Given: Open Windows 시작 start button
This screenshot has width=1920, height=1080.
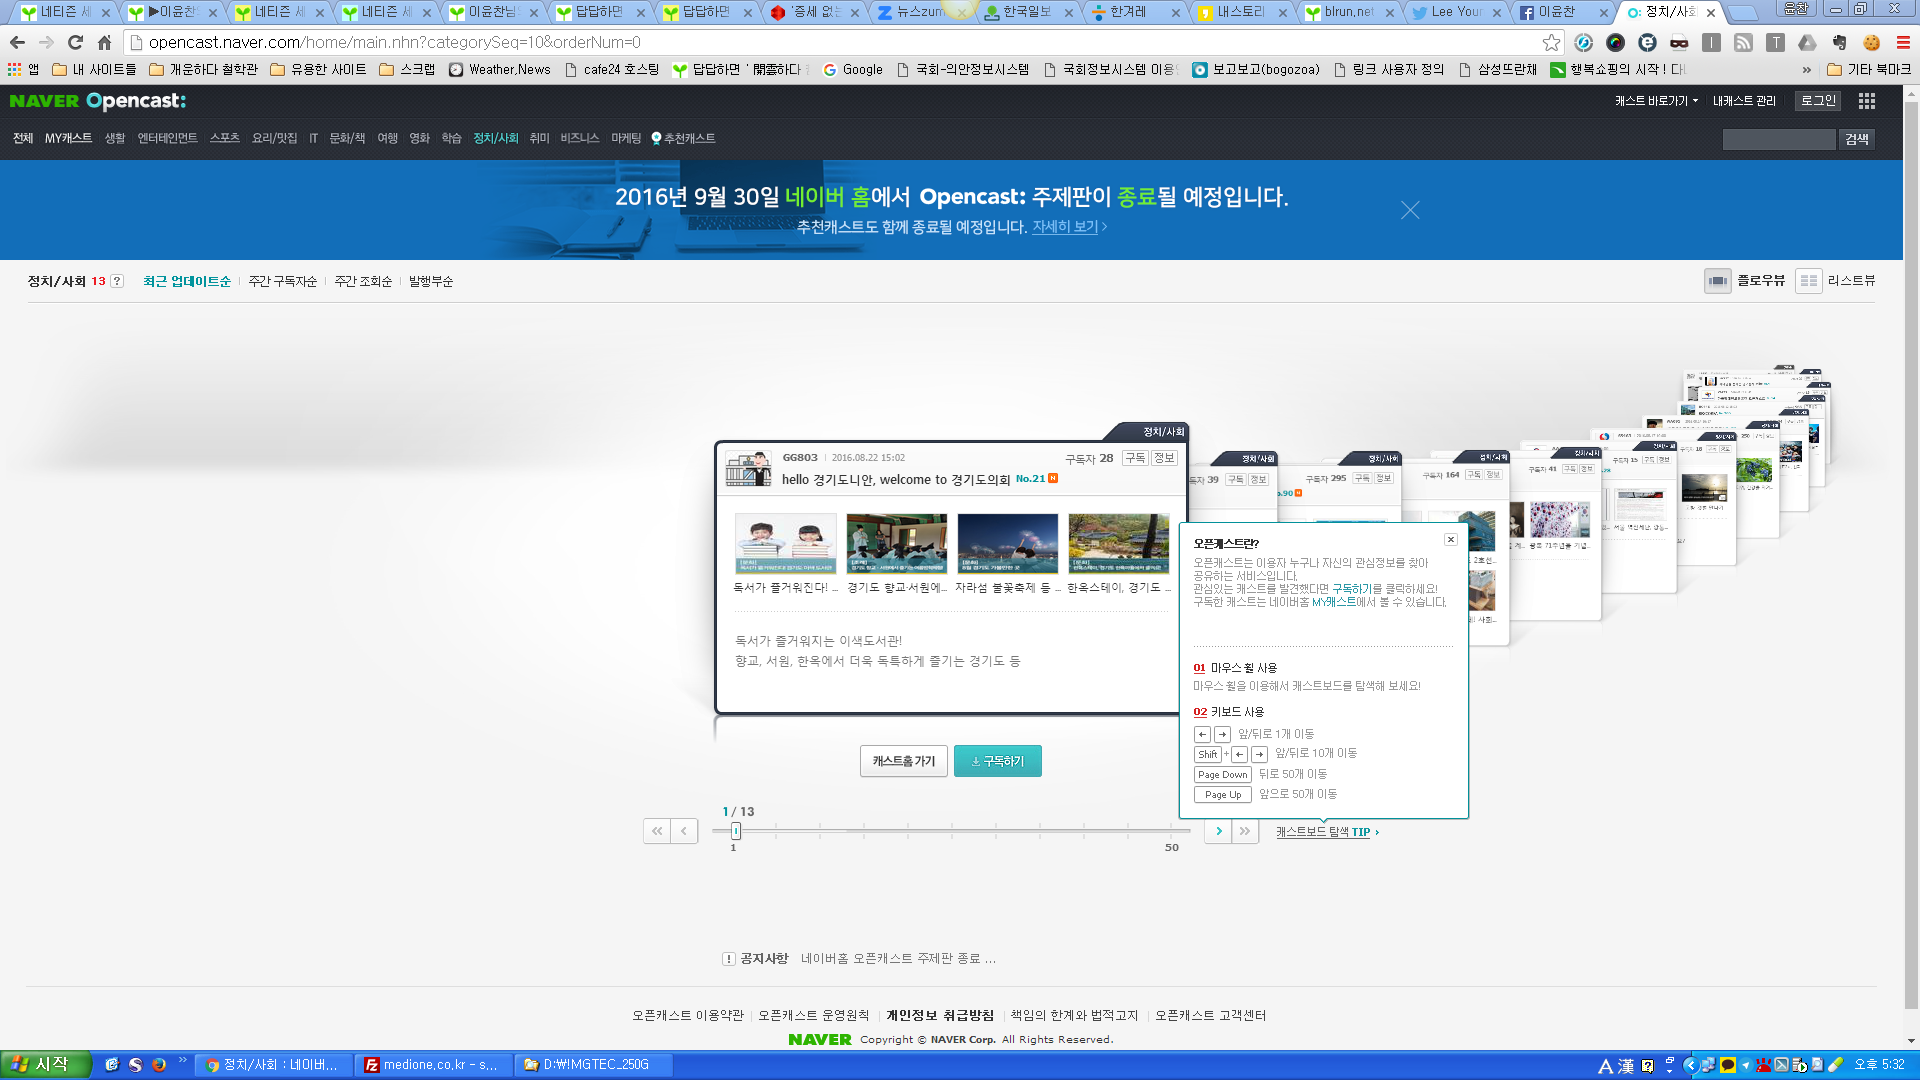Looking at the screenshot, I should tap(45, 1065).
